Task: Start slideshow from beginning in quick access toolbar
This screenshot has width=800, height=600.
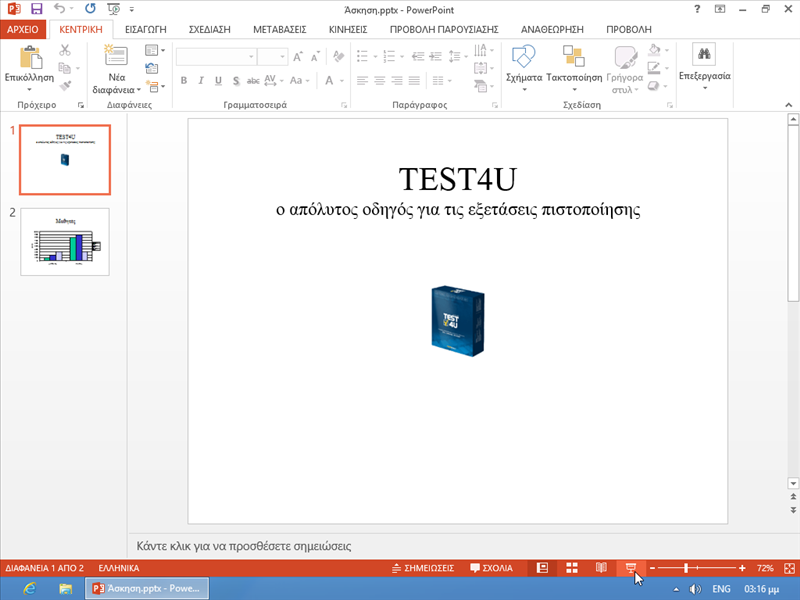Action: (x=114, y=9)
